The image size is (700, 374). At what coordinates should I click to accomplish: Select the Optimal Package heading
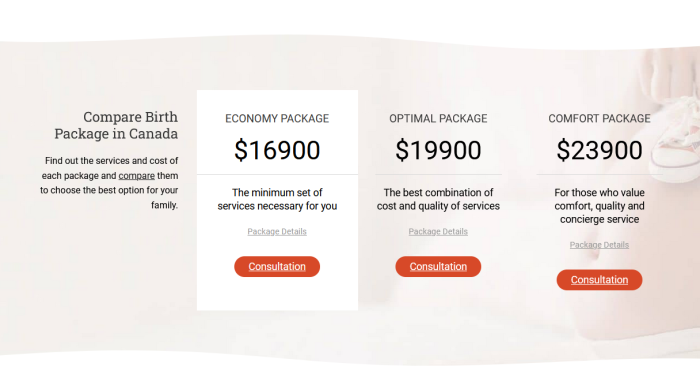coord(438,118)
